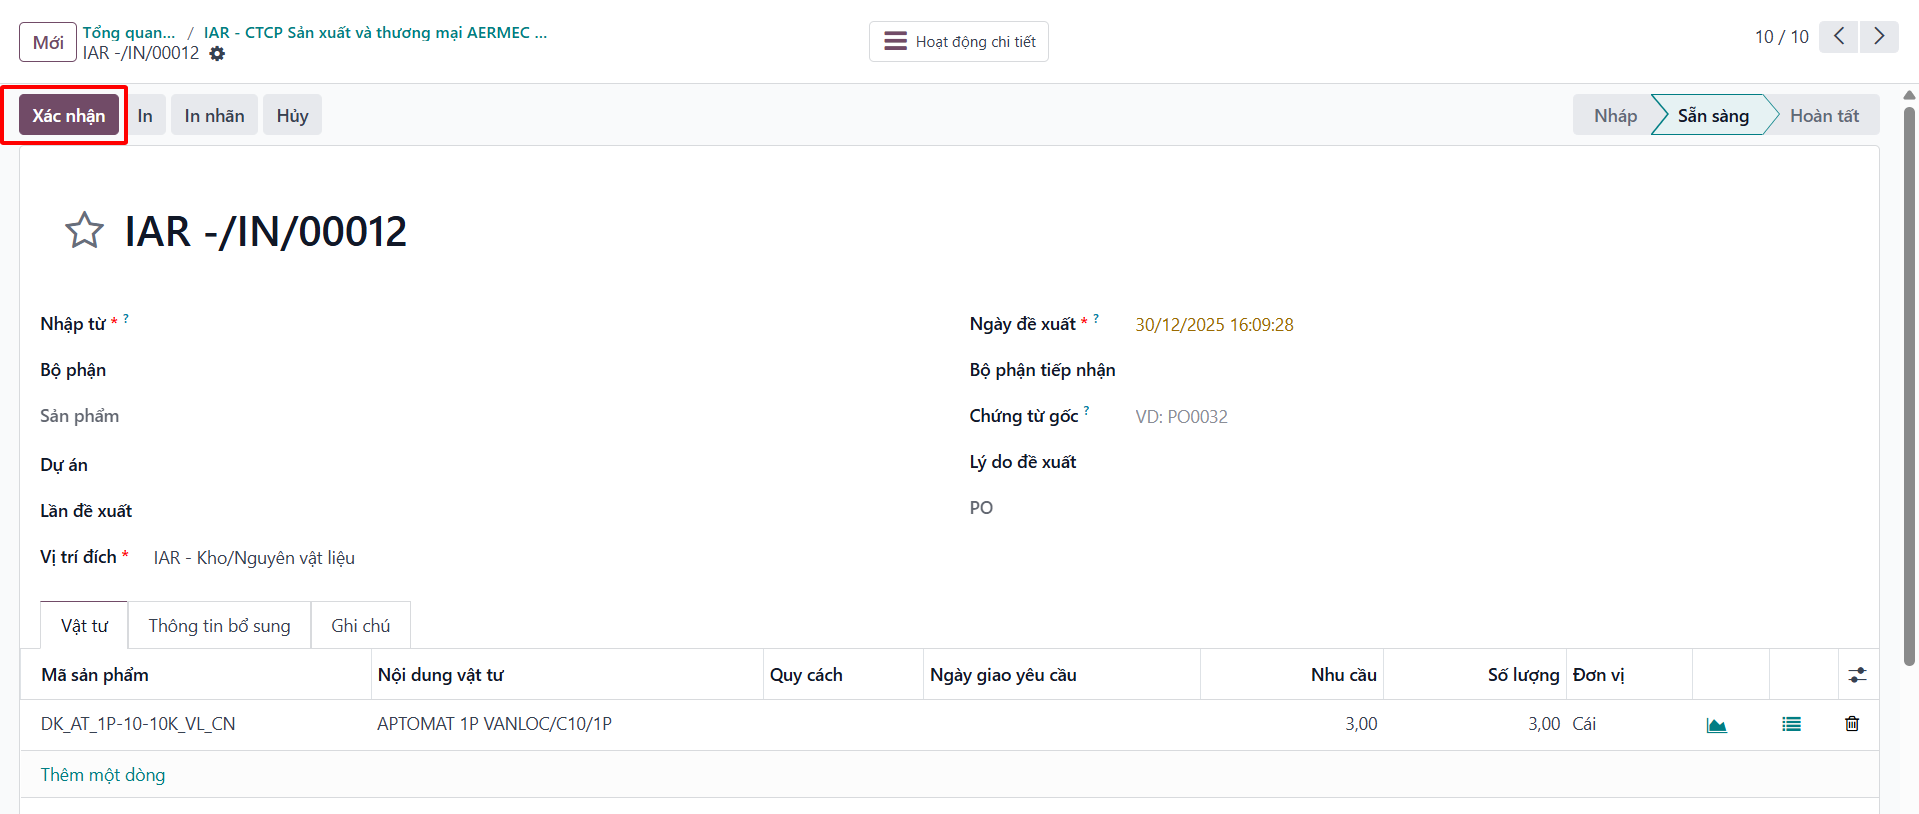Select the Nháp status stage
Screen dimensions: 1919x814
point(1614,116)
